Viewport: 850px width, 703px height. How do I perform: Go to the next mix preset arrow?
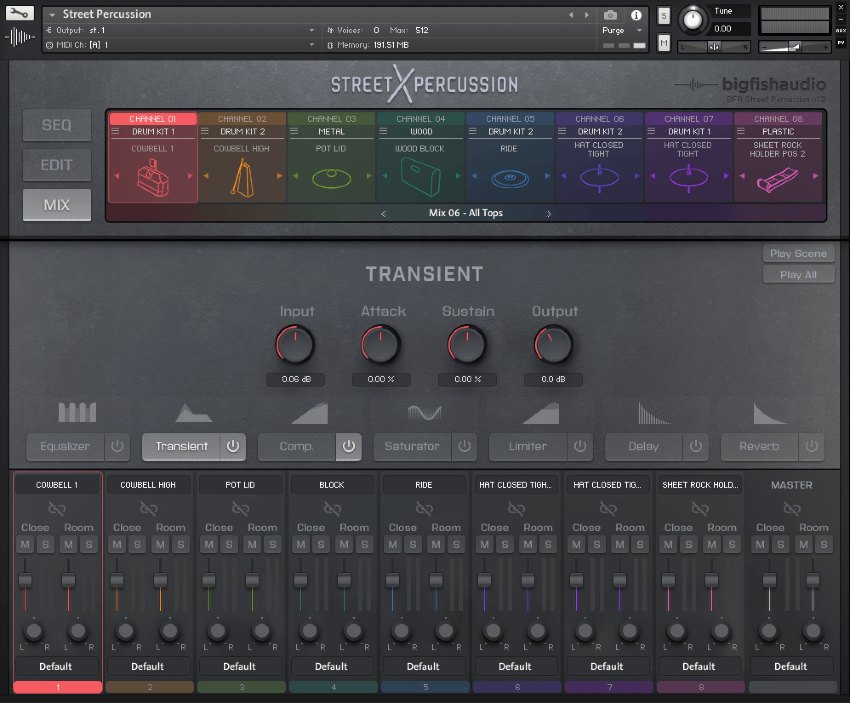[x=548, y=214]
